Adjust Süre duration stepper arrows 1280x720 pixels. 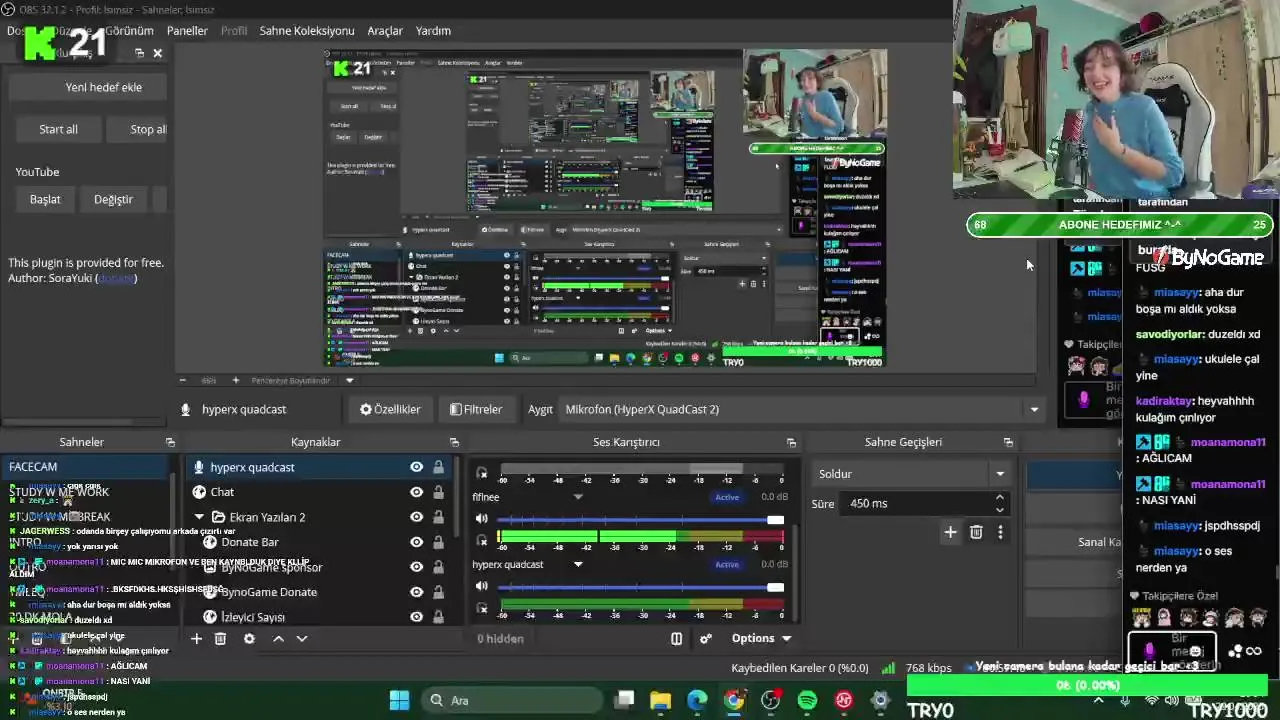[x=999, y=503]
